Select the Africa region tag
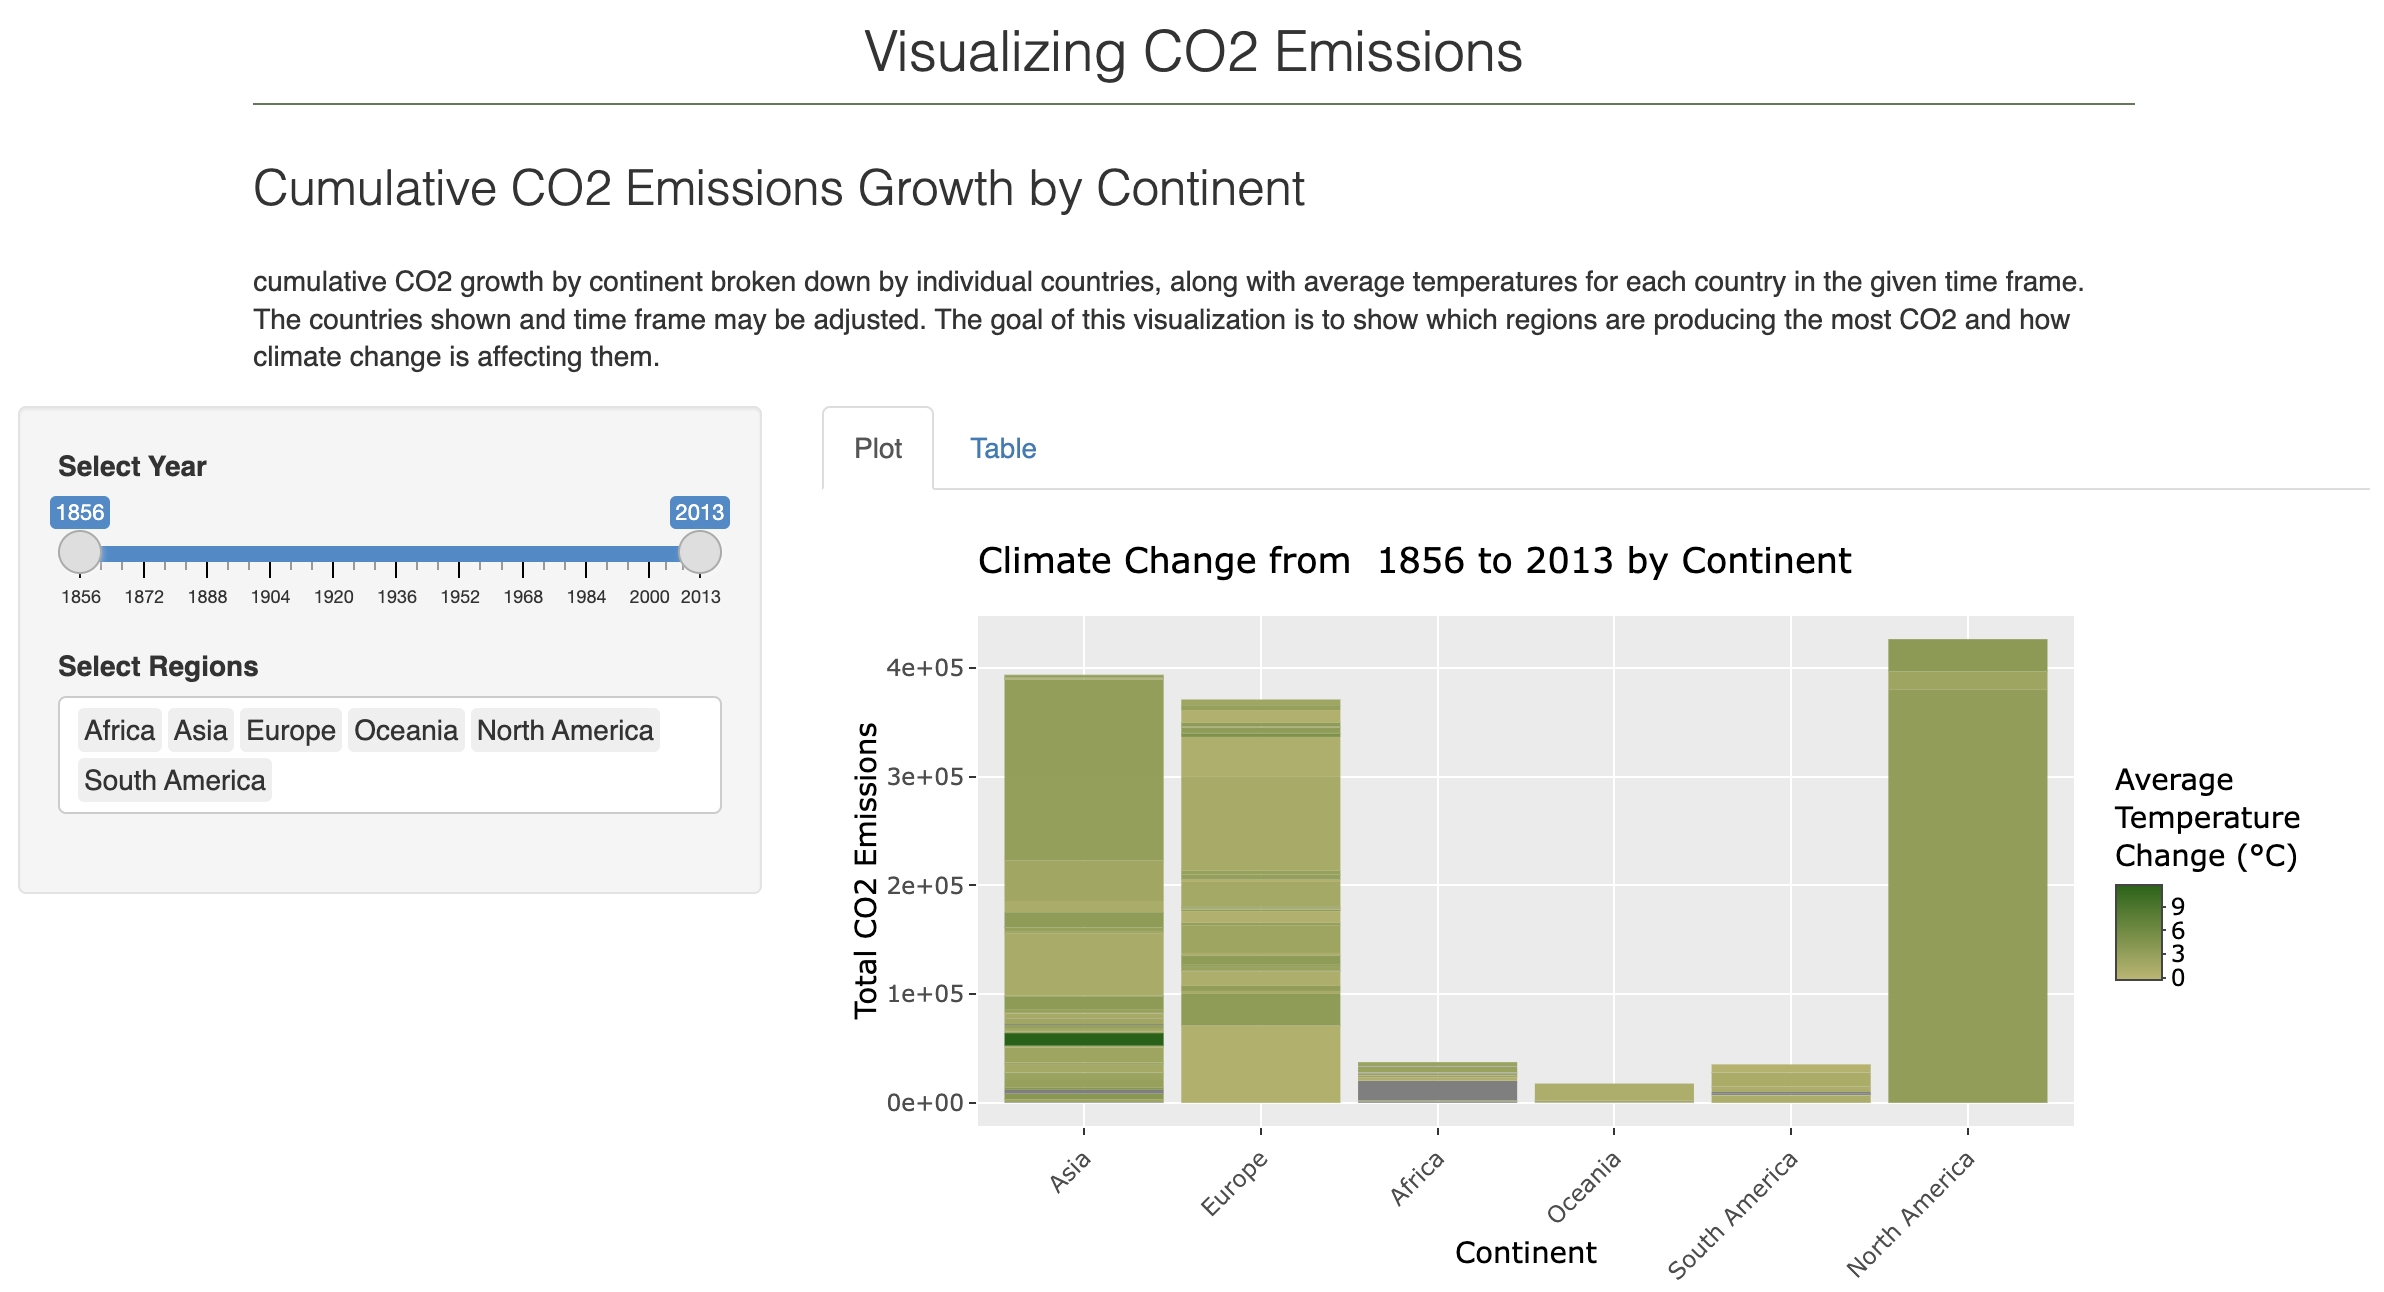The image size is (2384, 1292). (x=120, y=730)
